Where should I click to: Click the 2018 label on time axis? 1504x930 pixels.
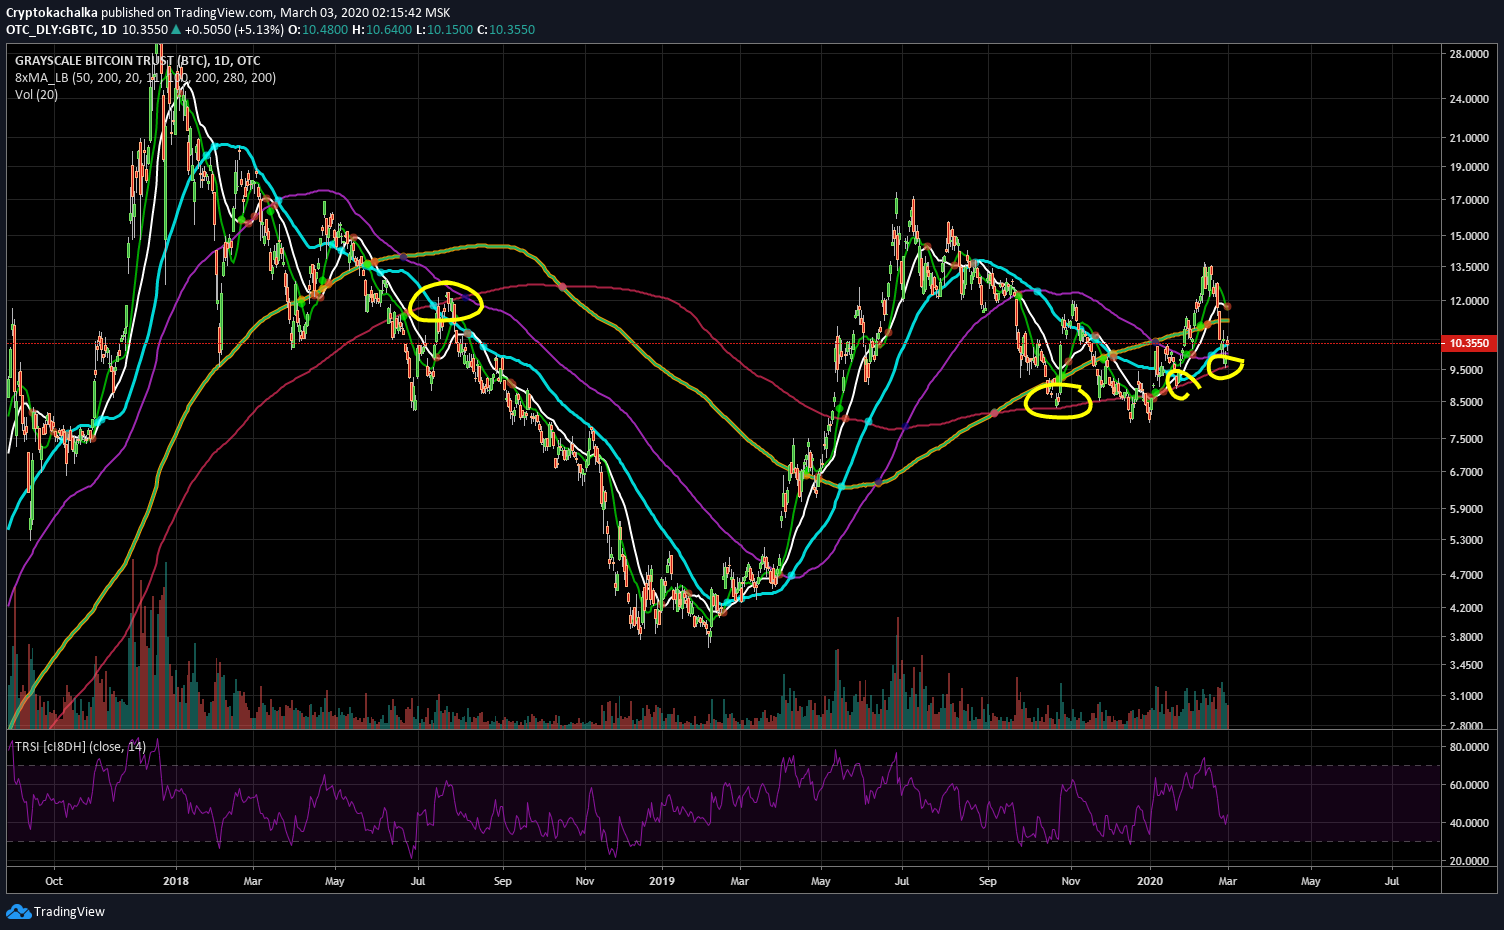click(x=176, y=881)
